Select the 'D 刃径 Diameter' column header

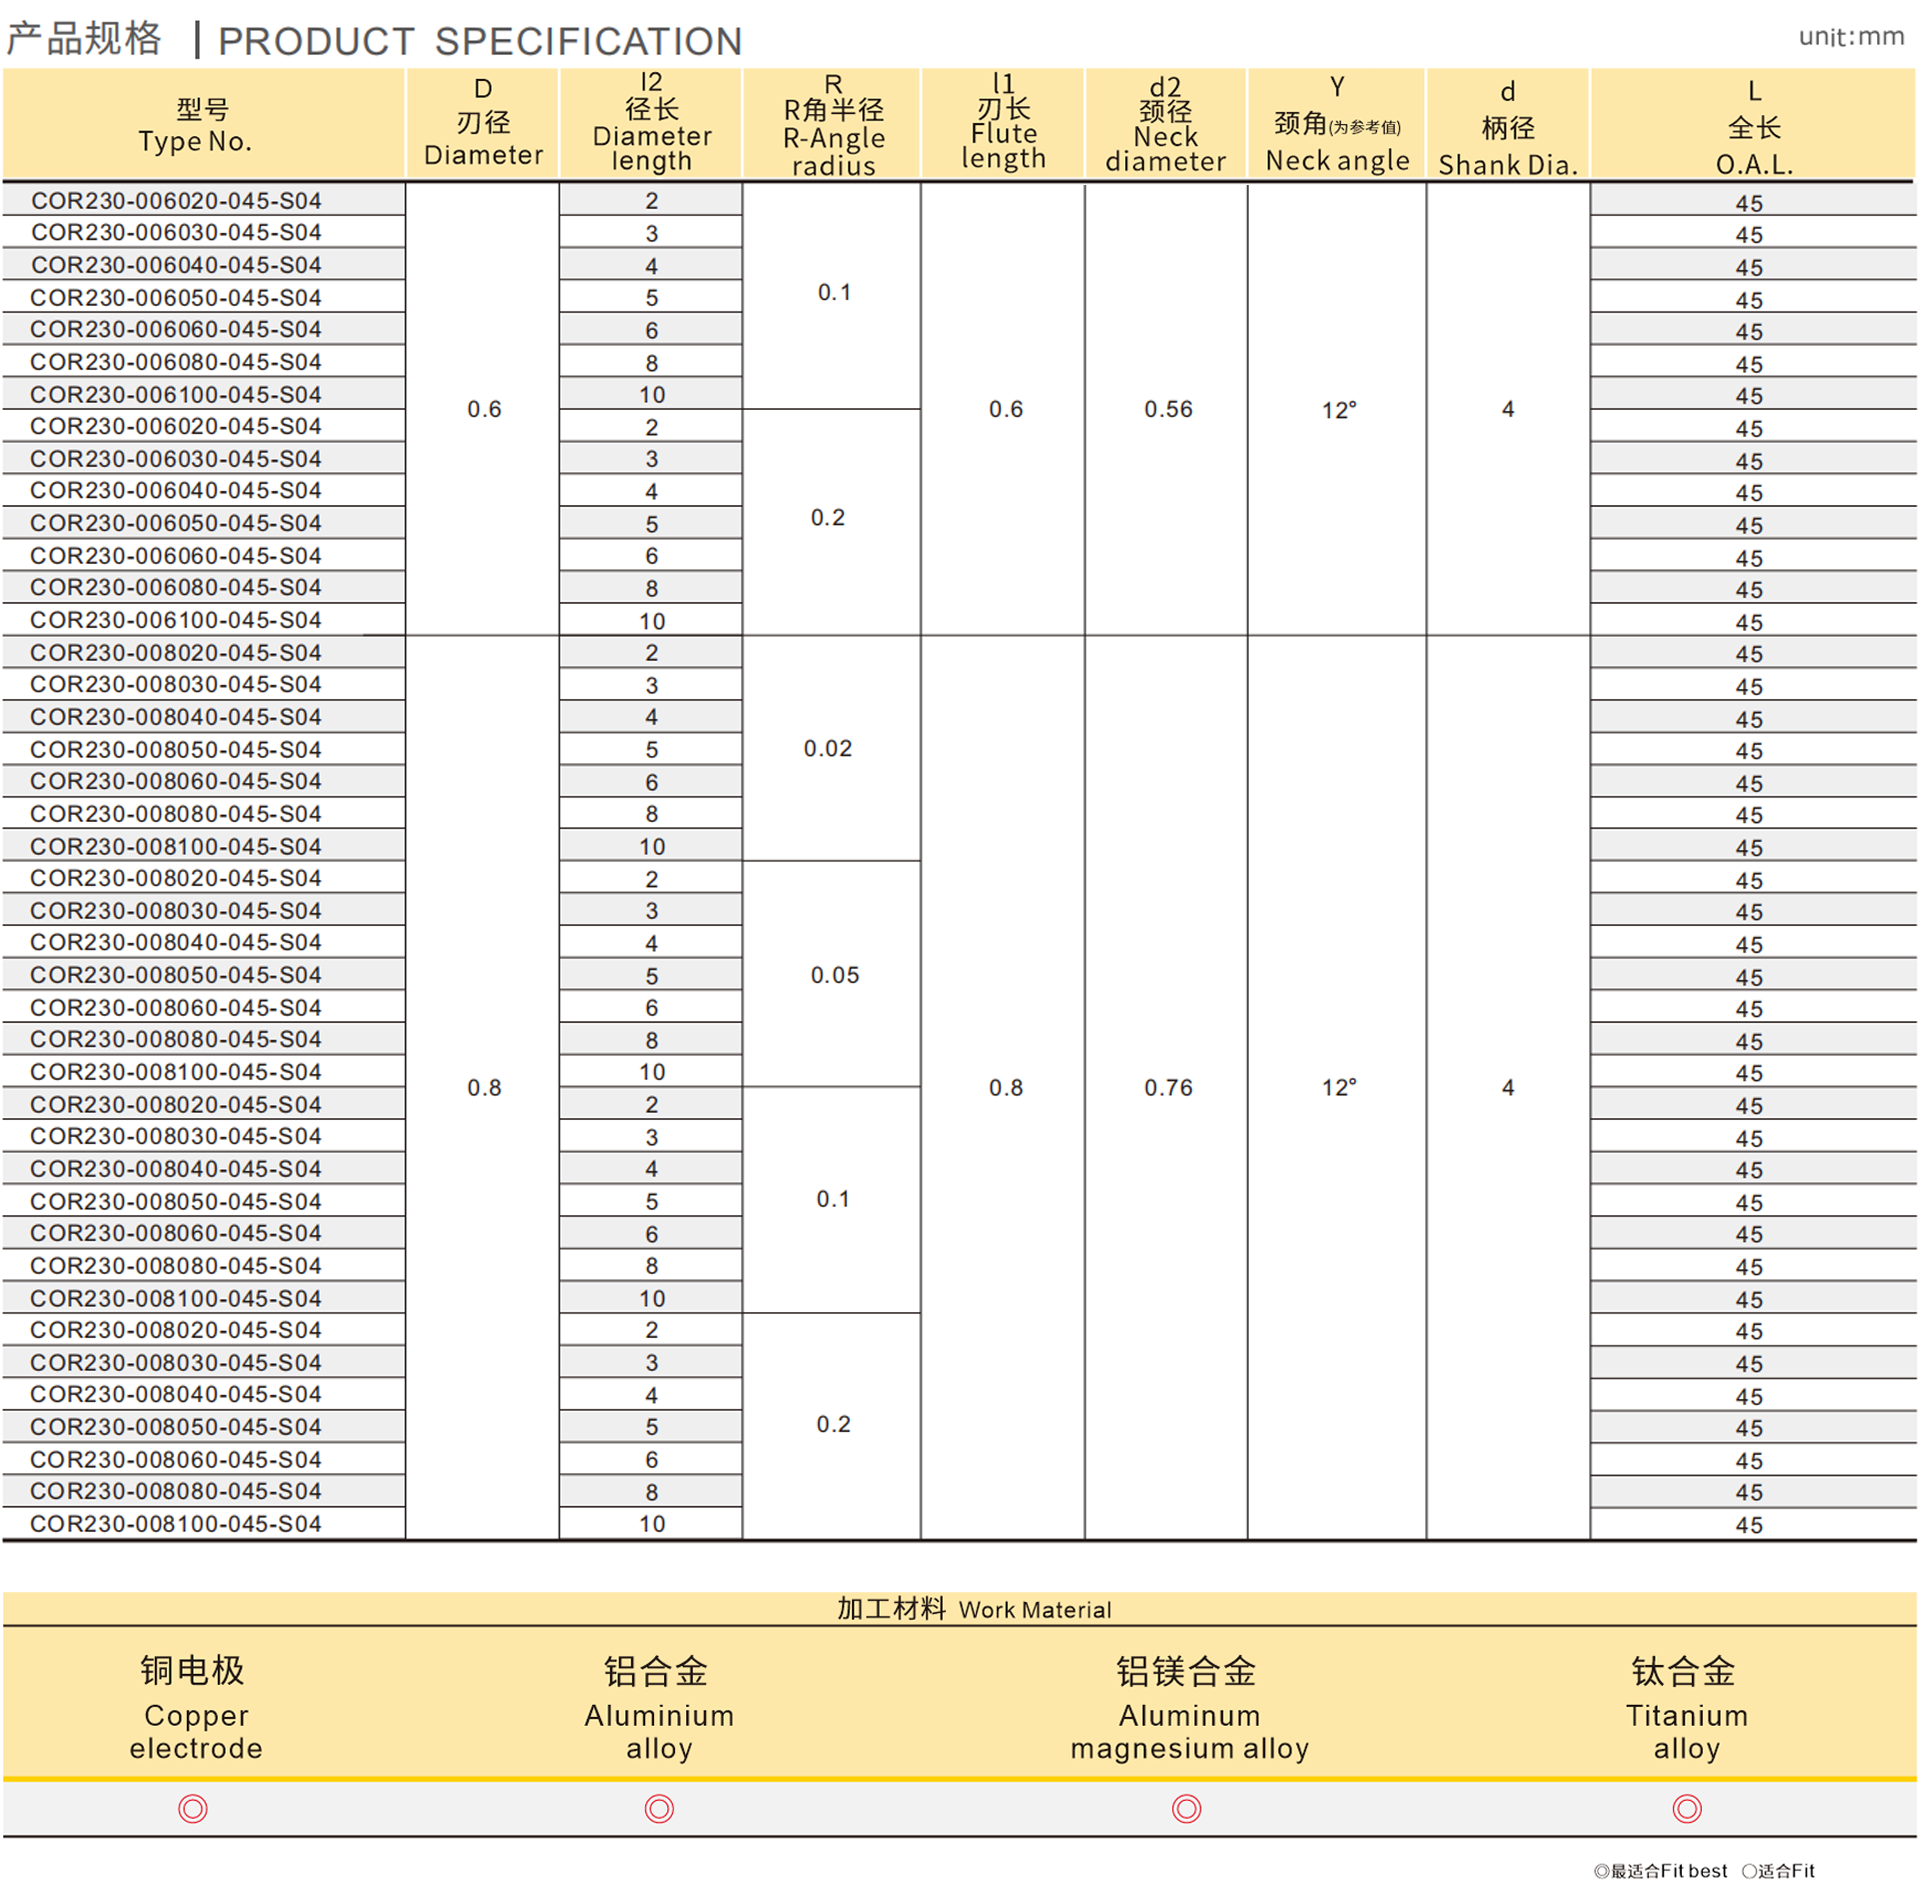[483, 124]
